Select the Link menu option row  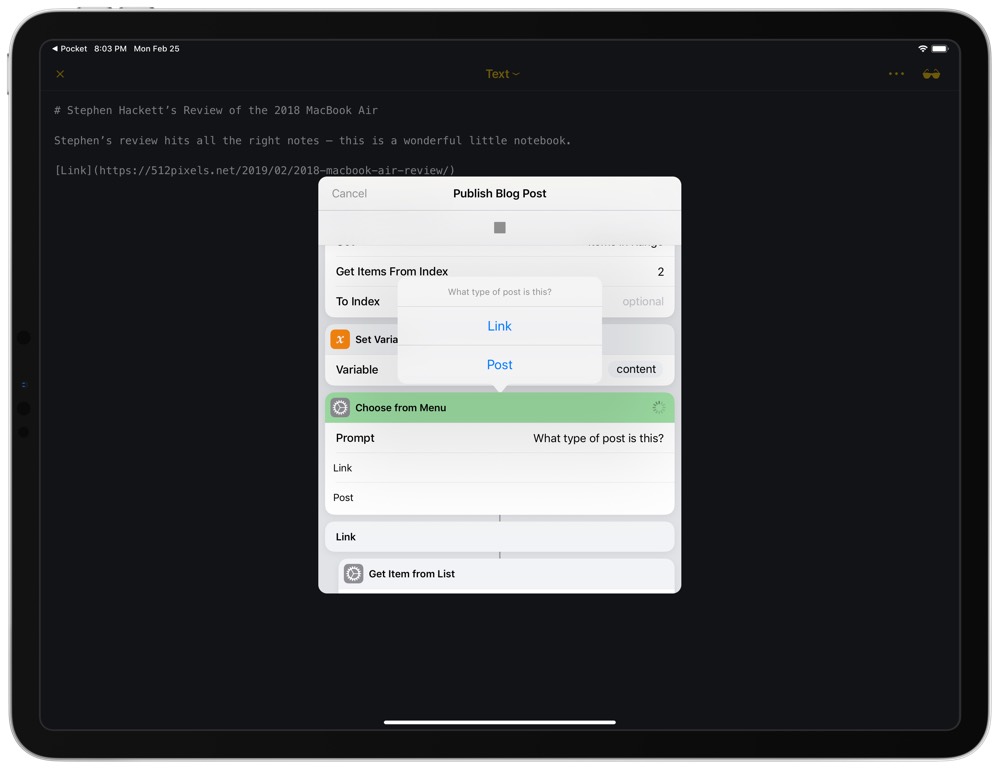tap(499, 468)
